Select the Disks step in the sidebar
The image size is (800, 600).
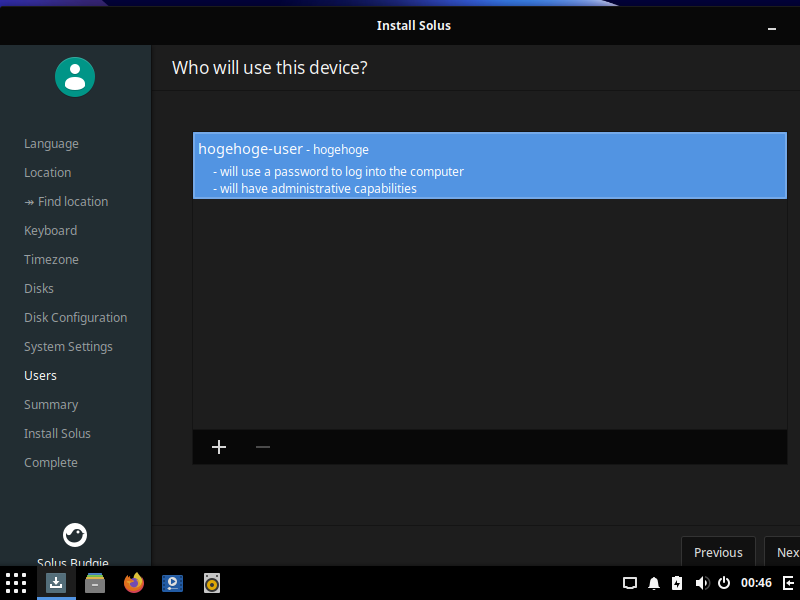click(x=39, y=288)
